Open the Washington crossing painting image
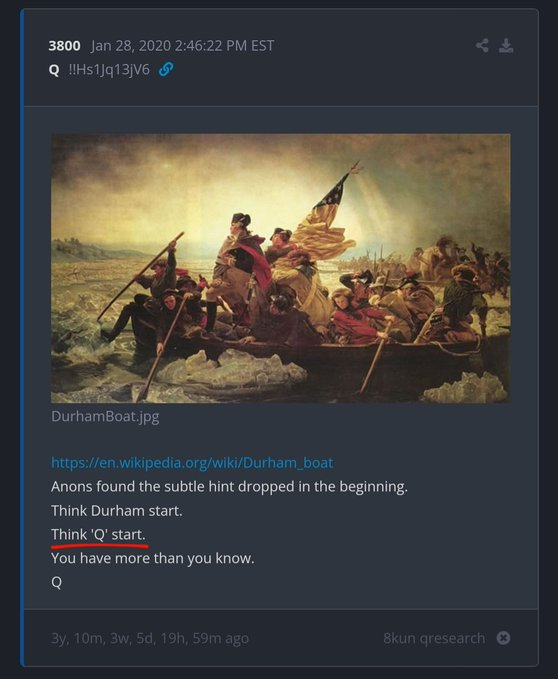 click(x=281, y=268)
